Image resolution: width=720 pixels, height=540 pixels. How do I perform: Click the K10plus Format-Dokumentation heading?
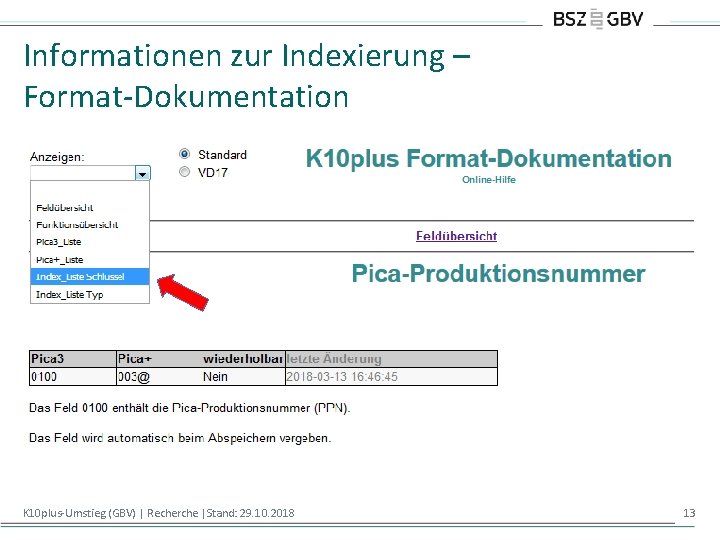point(489,158)
